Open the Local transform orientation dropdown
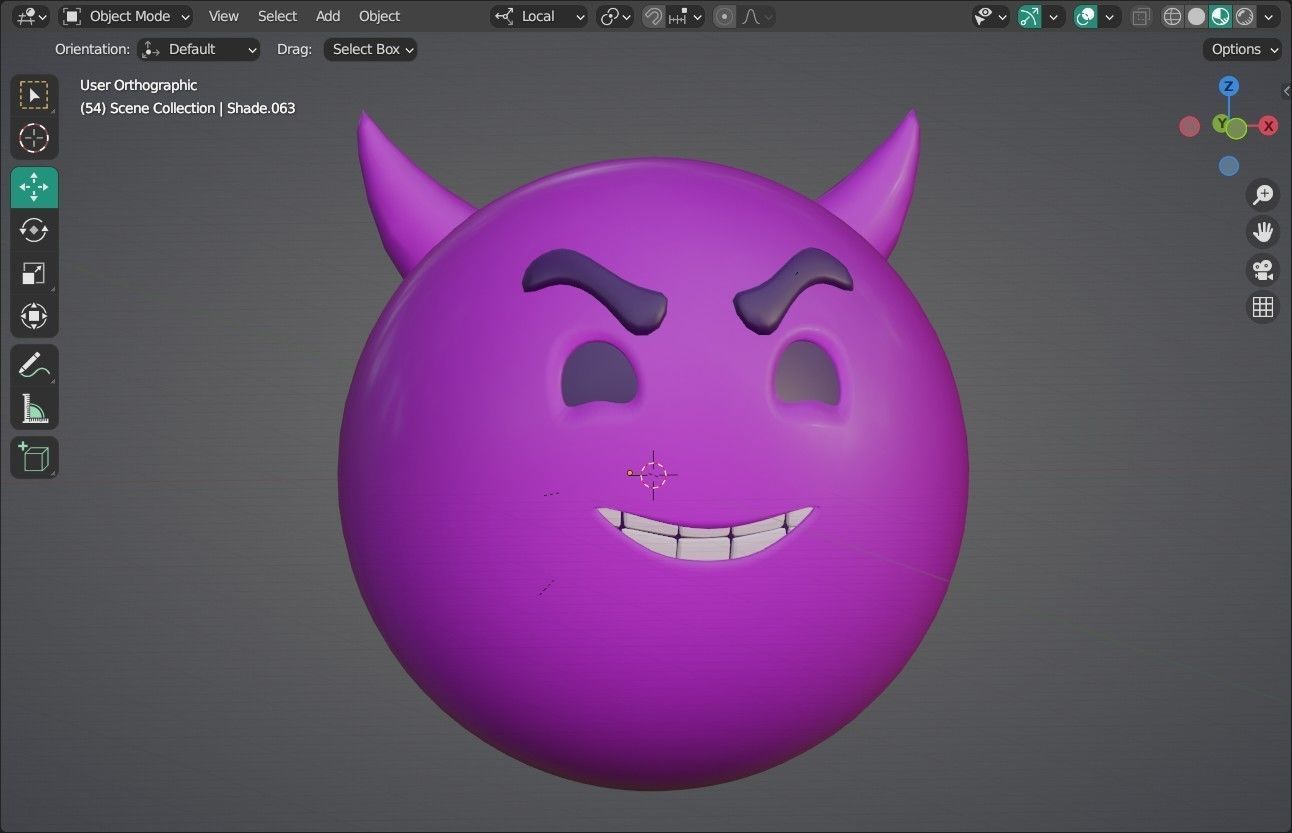The width and height of the screenshot is (1292, 833). [539, 16]
